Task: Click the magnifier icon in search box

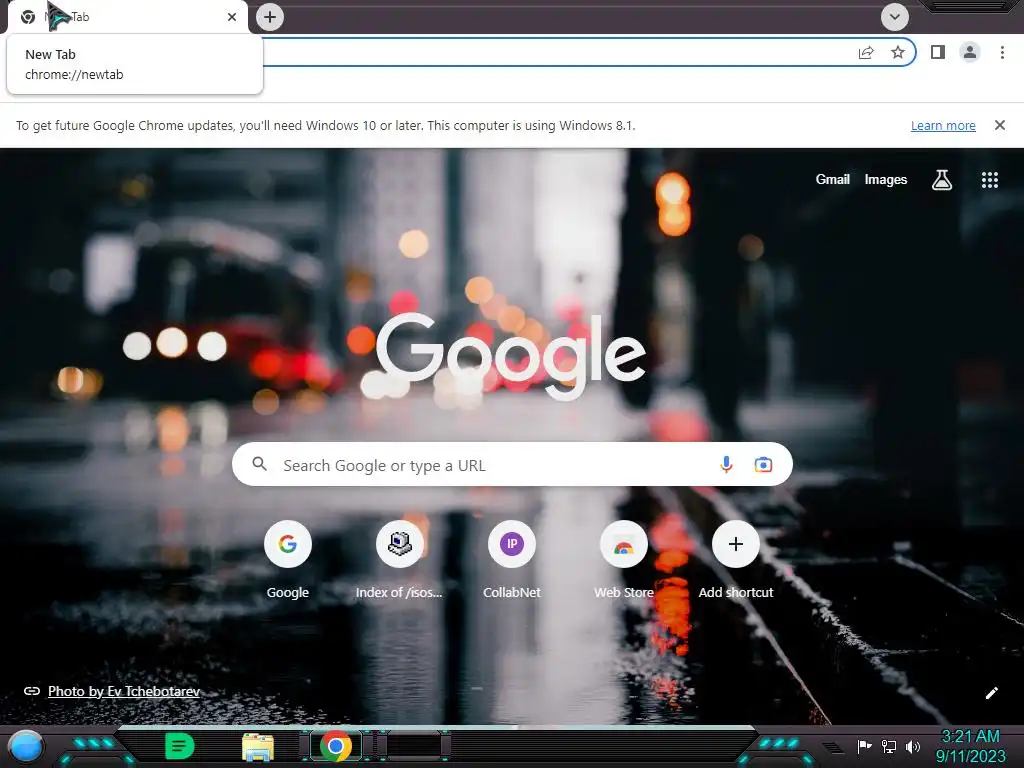Action: point(259,464)
